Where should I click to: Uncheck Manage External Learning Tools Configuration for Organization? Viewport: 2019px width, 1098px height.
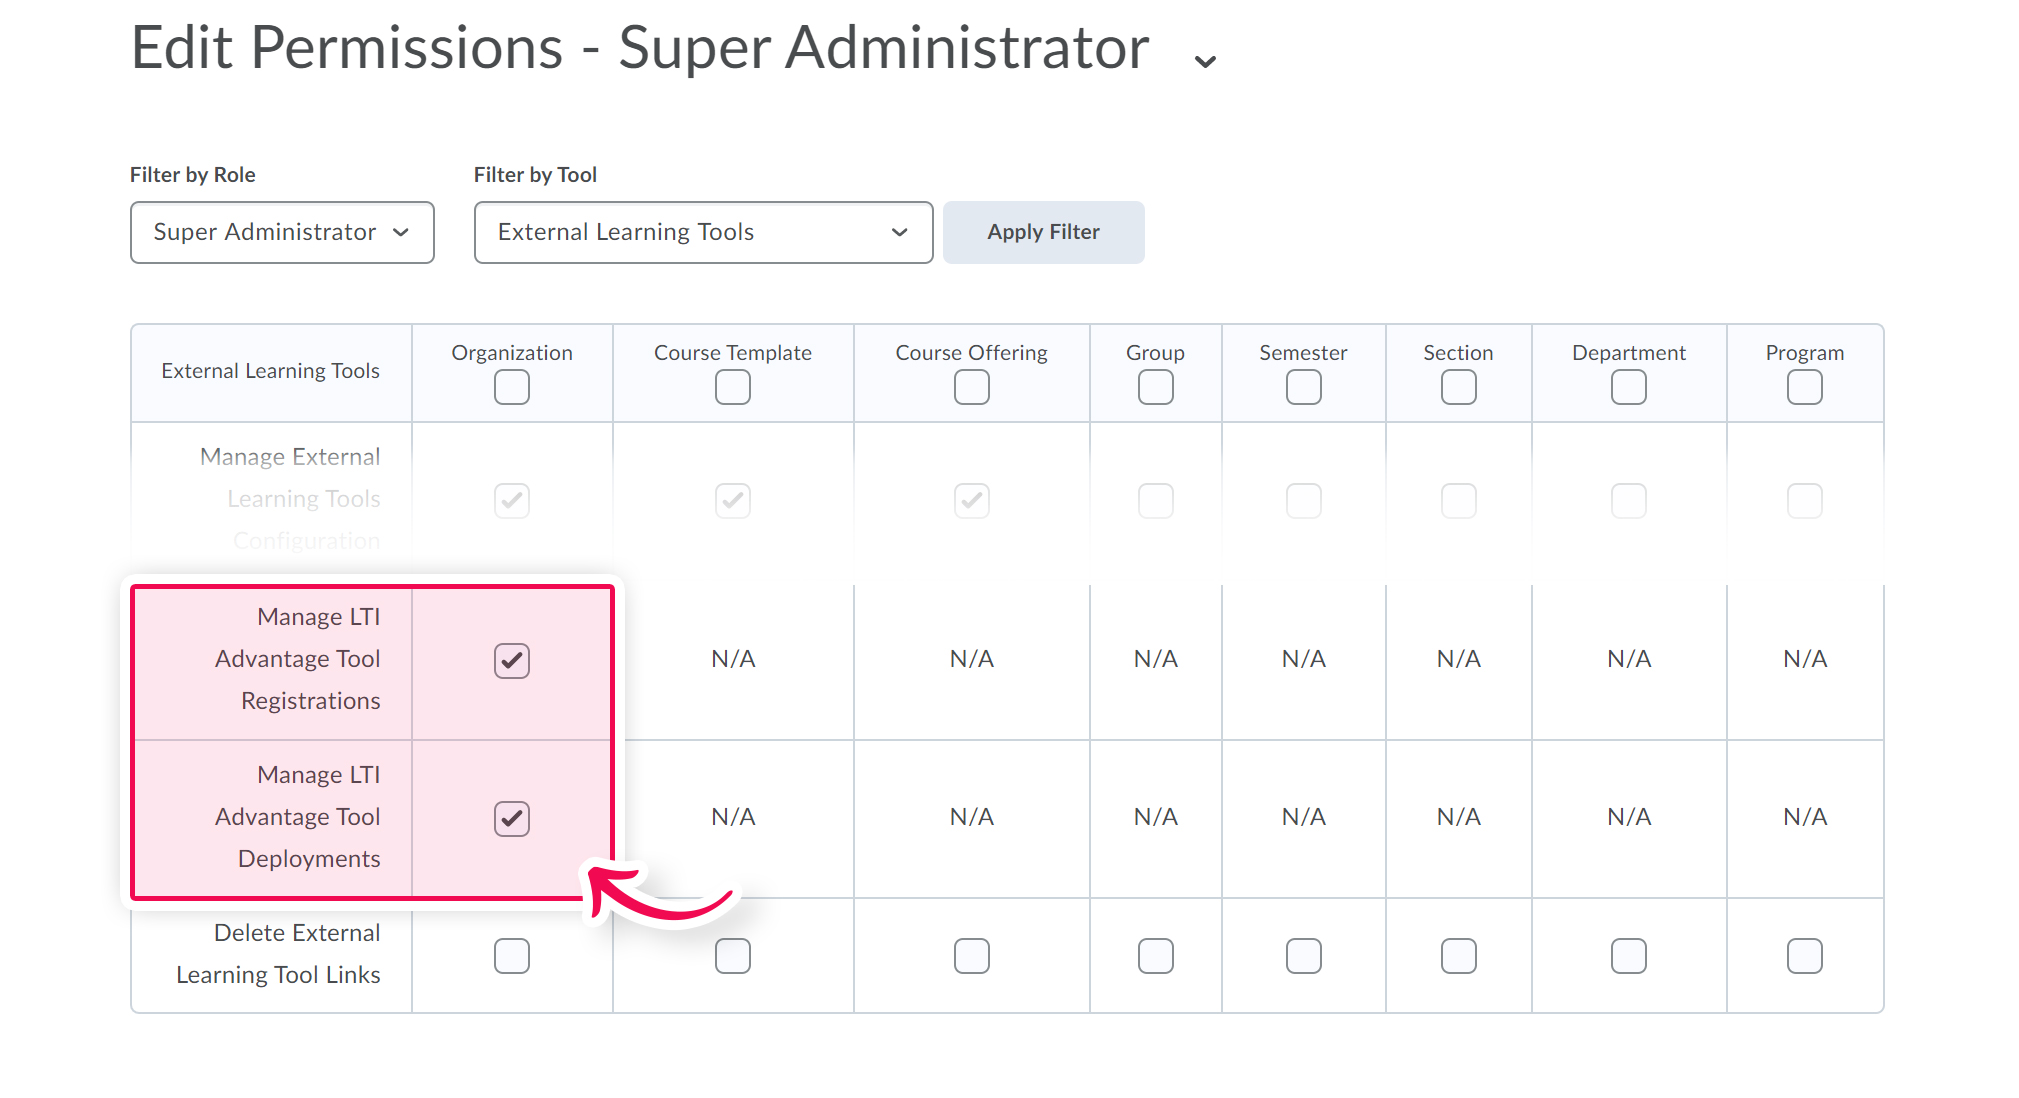[x=512, y=500]
